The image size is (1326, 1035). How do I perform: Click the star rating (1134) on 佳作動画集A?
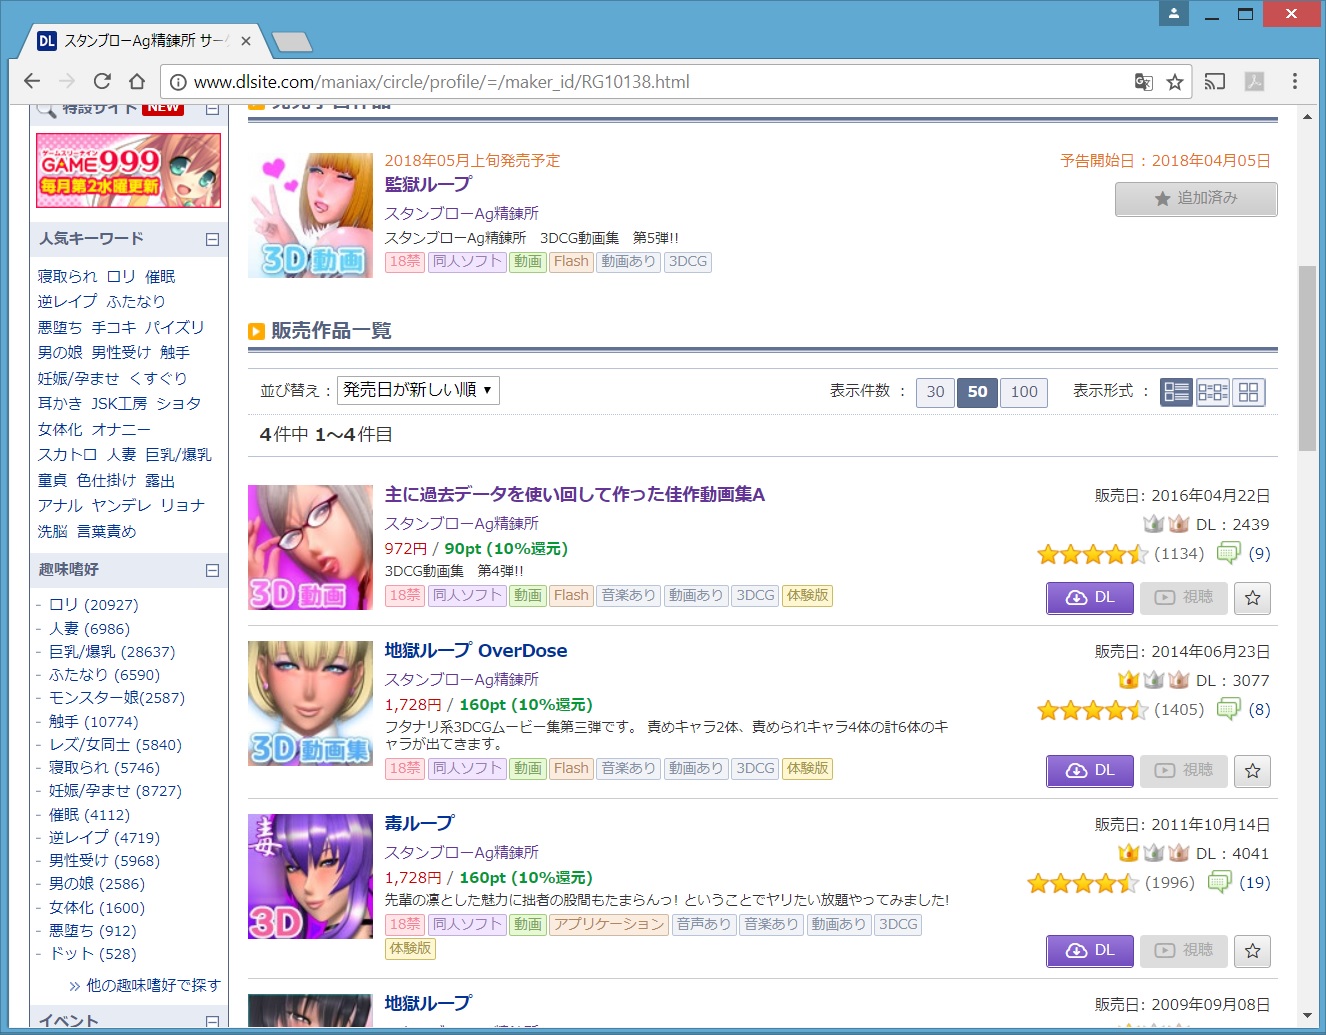point(1093,553)
